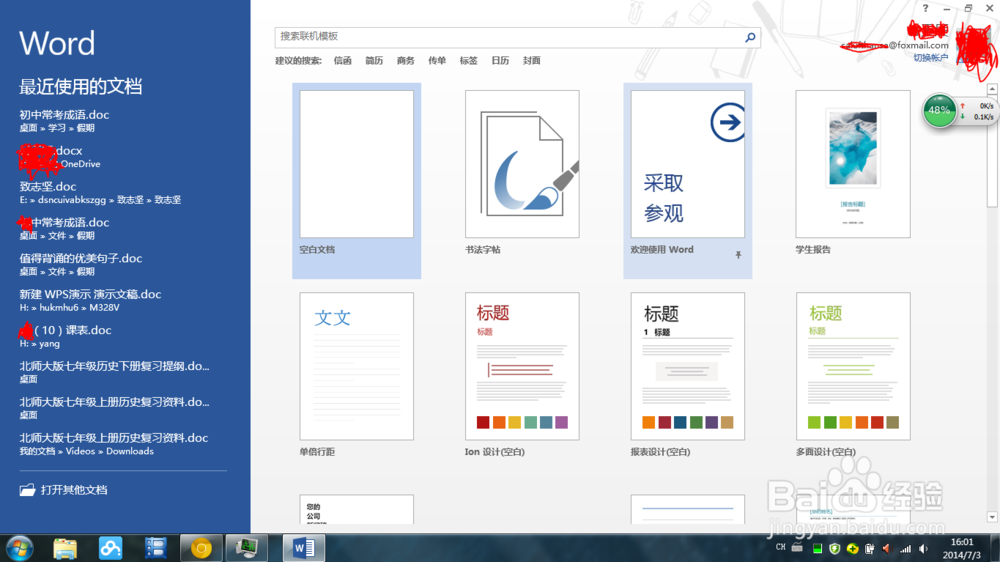Open the Help question mark icon
The image size is (1000, 562).
(925, 8)
